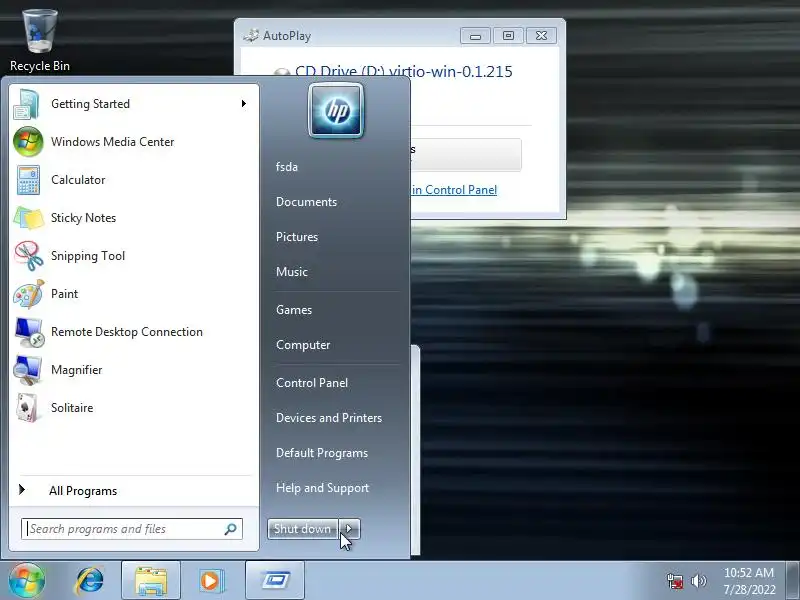This screenshot has height=600, width=800.
Task: Launch Windows Media Center icon
Action: tap(28, 142)
